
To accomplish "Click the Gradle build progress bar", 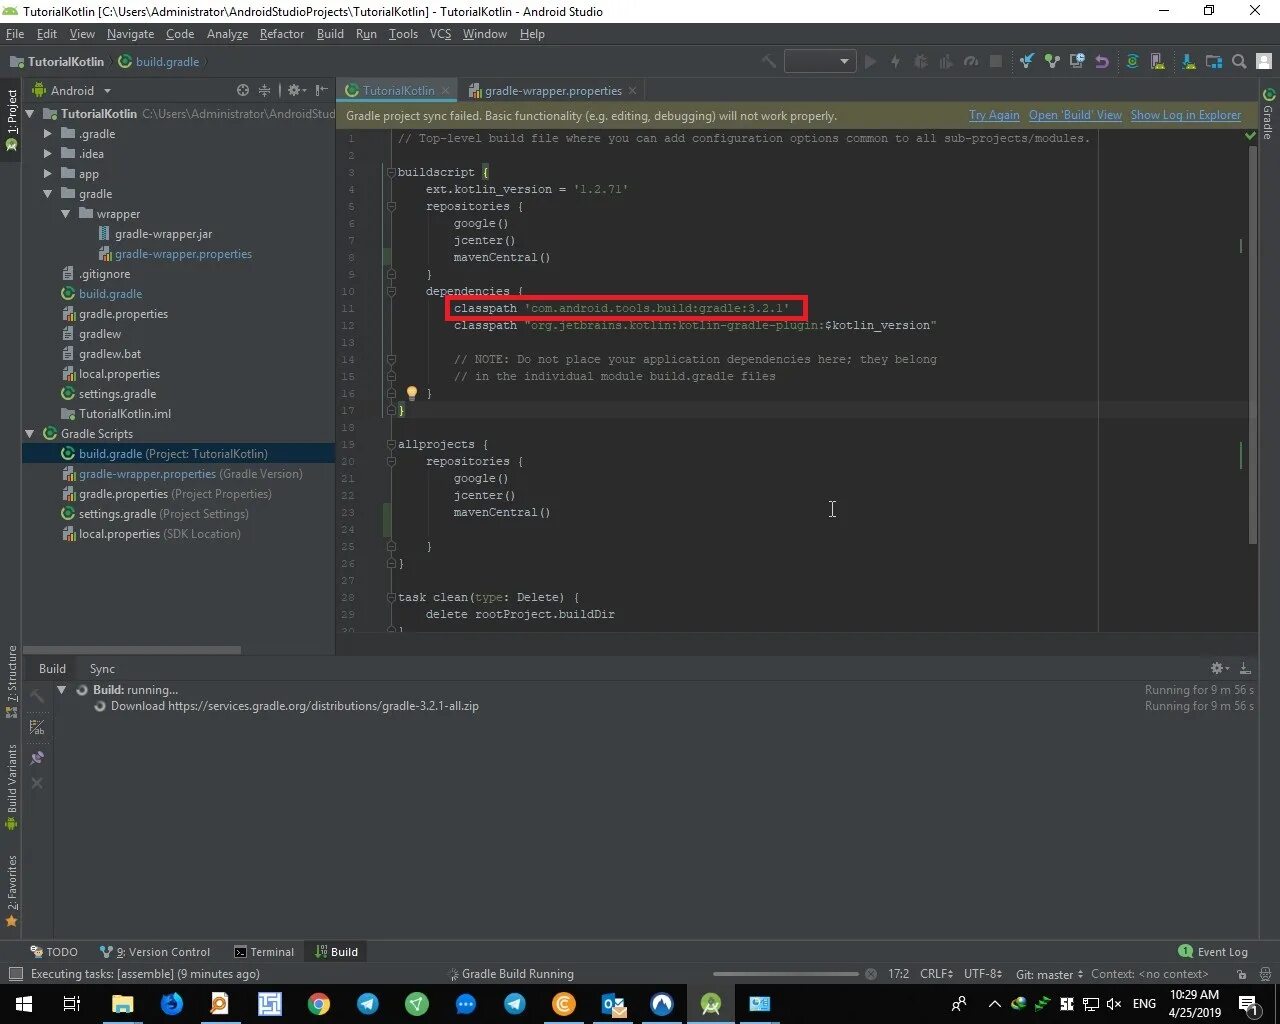I will [x=786, y=974].
